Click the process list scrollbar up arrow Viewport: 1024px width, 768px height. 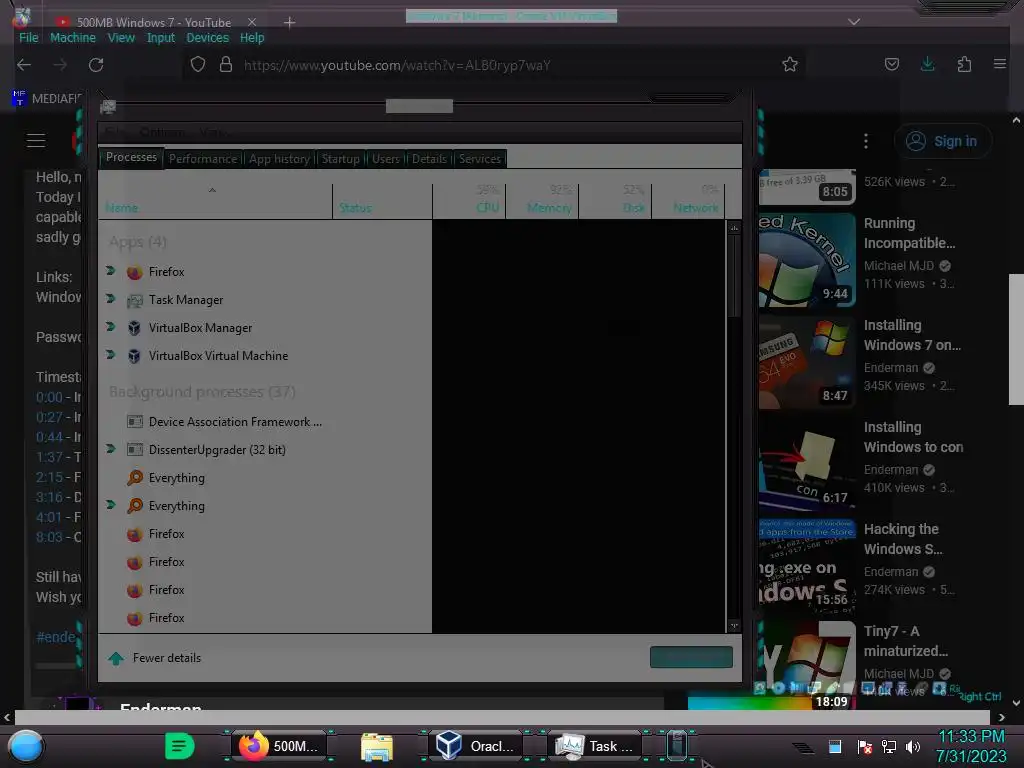734,228
